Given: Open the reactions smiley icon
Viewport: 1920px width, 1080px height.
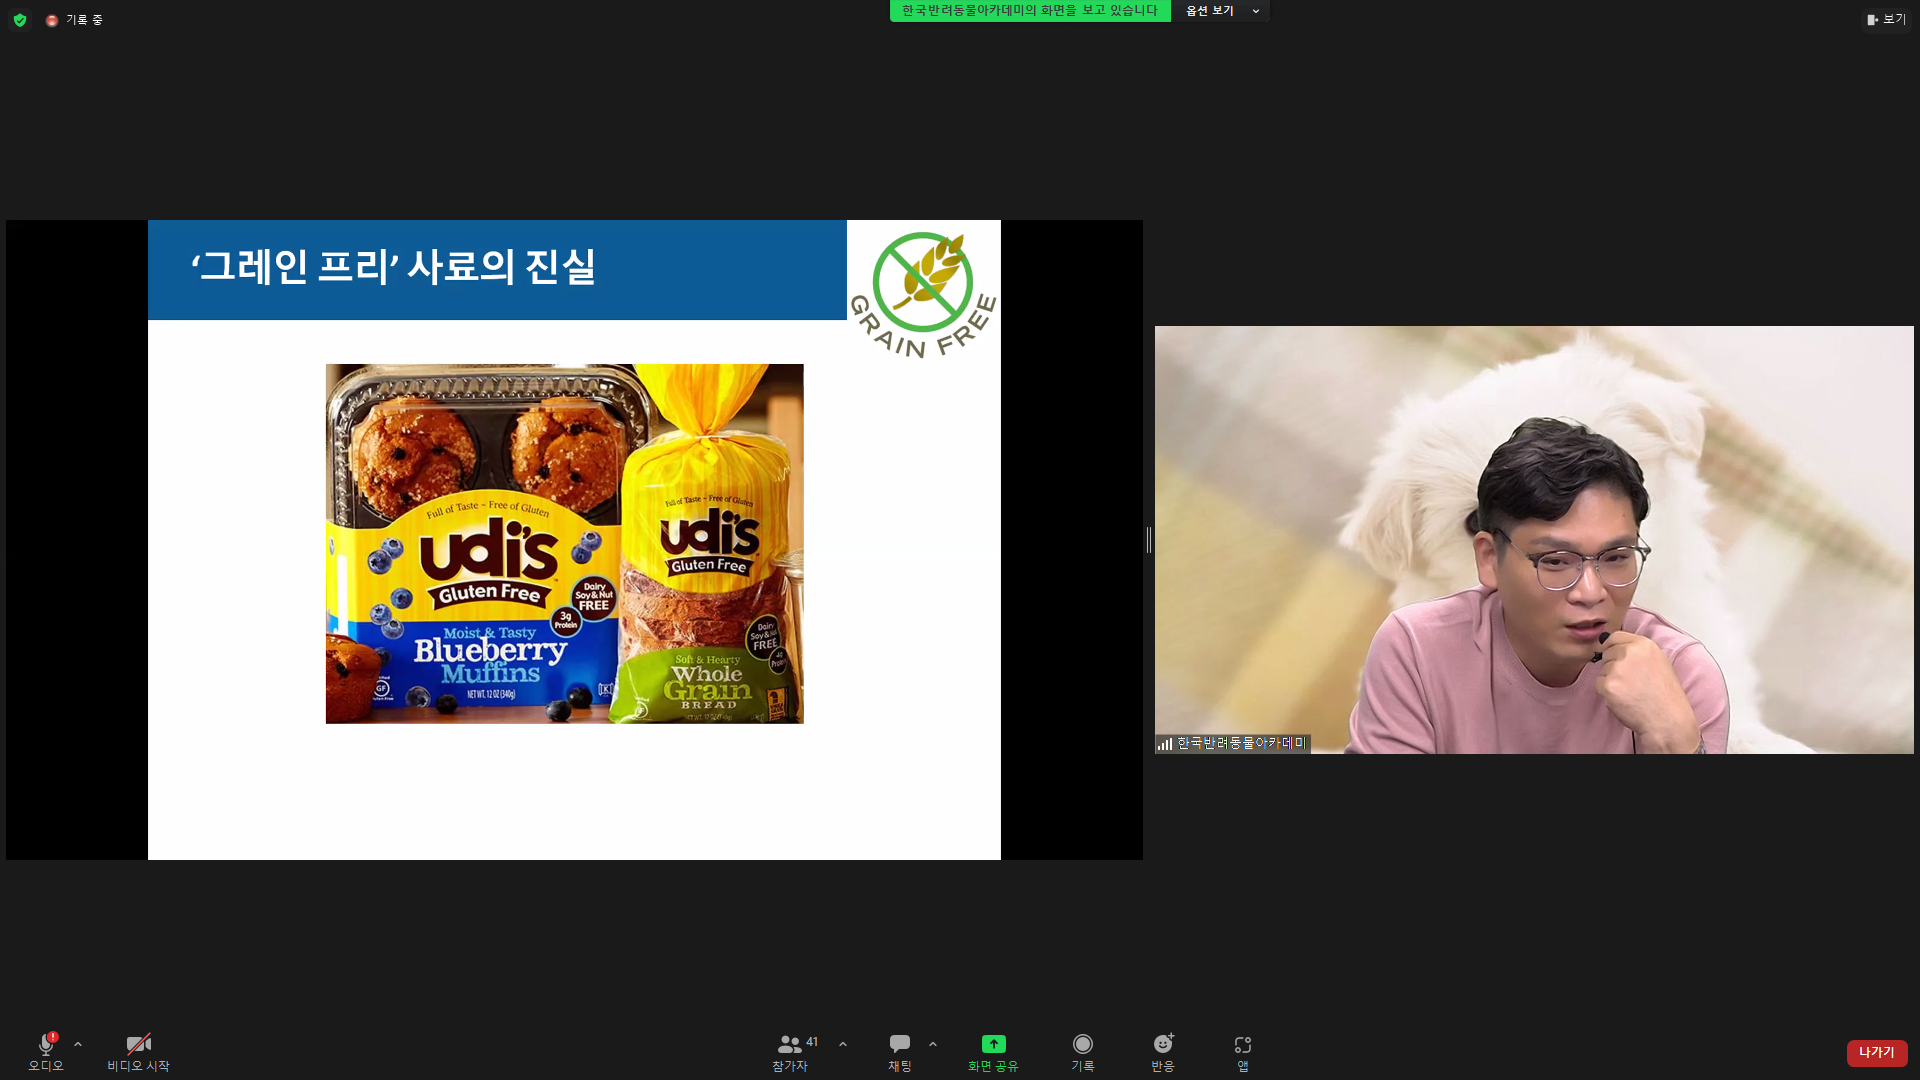Looking at the screenshot, I should pyautogui.click(x=1163, y=1044).
